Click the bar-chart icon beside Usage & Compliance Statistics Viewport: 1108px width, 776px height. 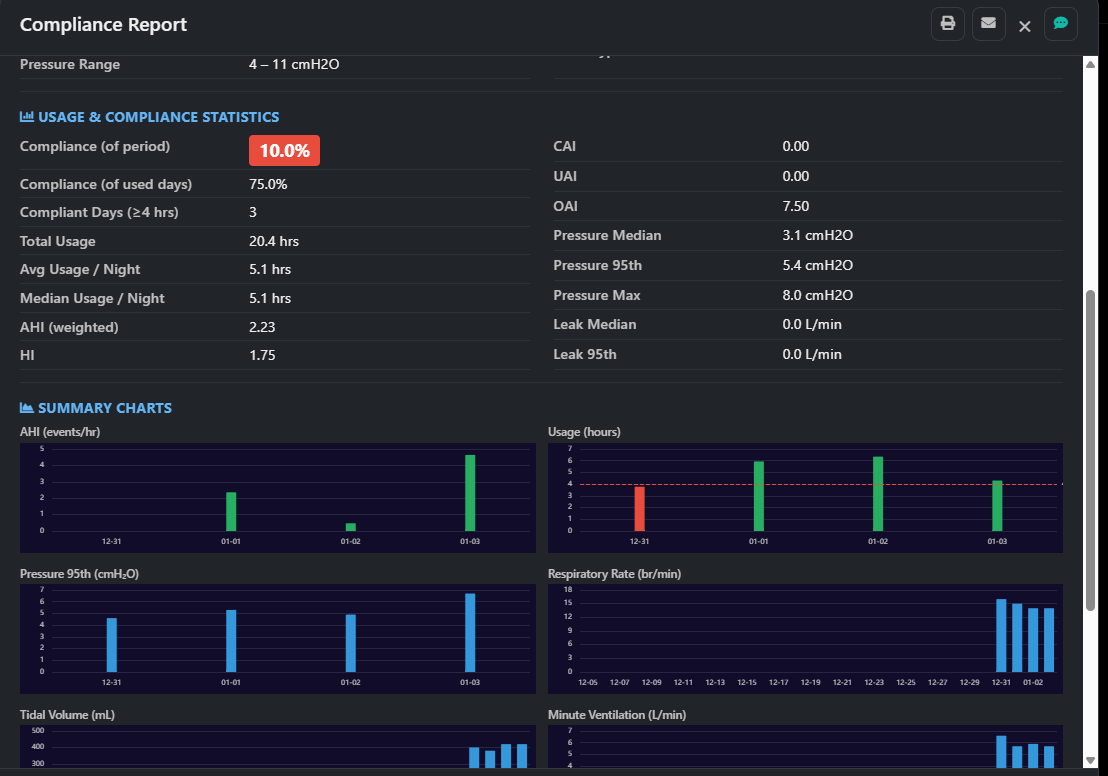[27, 117]
